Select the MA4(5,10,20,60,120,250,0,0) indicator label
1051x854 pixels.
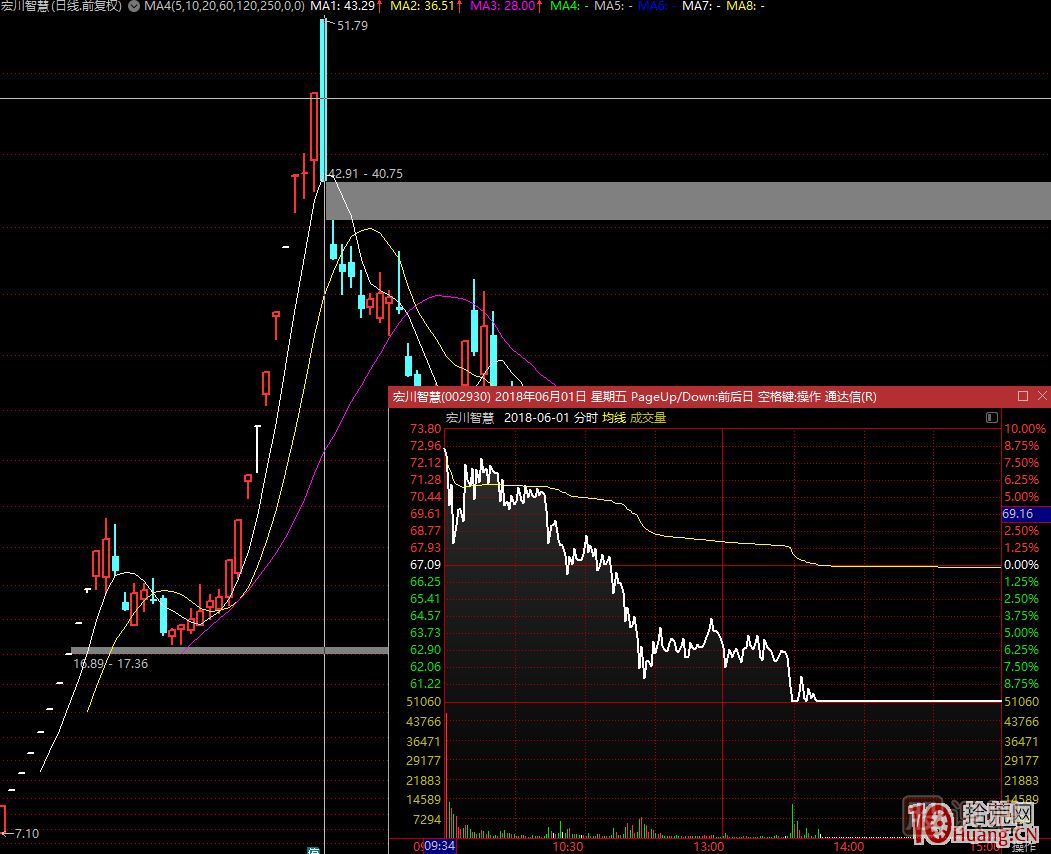(225, 6)
